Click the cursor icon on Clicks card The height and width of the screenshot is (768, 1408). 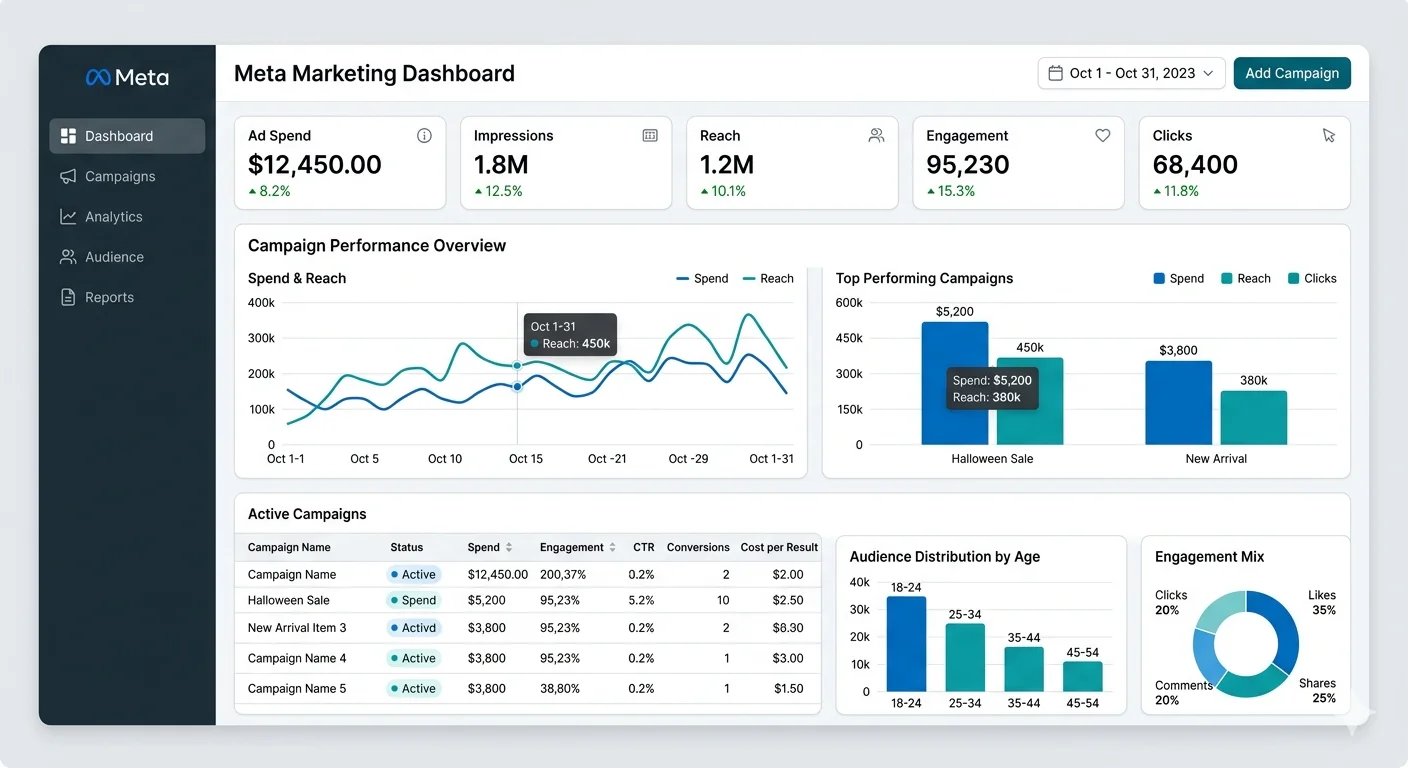click(1328, 136)
